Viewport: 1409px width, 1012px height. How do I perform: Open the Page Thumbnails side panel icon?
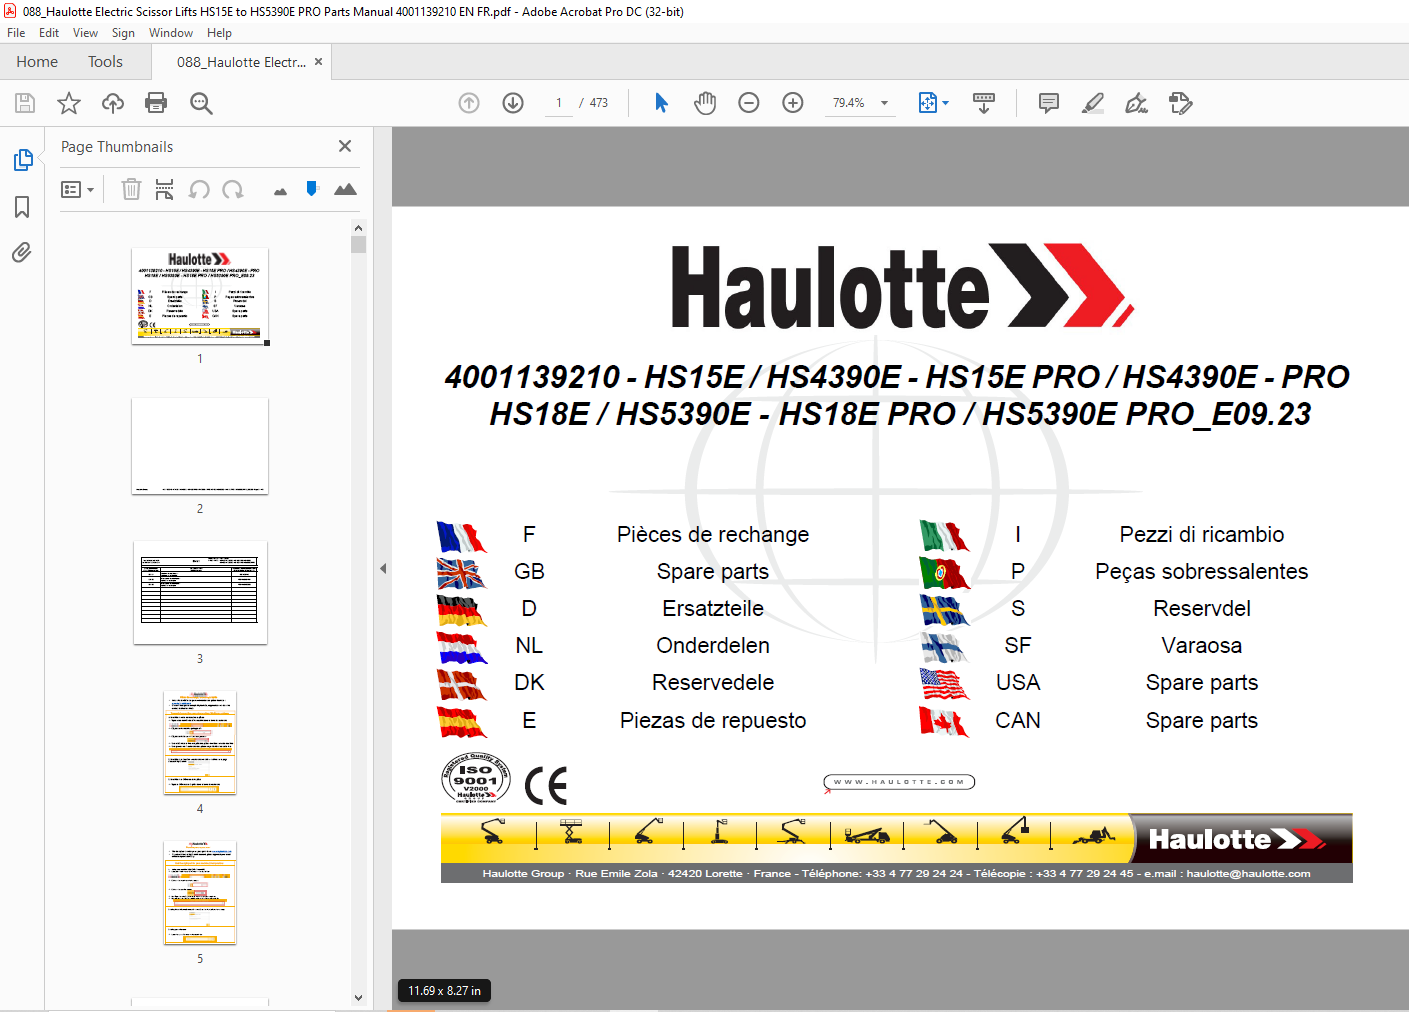coord(22,160)
